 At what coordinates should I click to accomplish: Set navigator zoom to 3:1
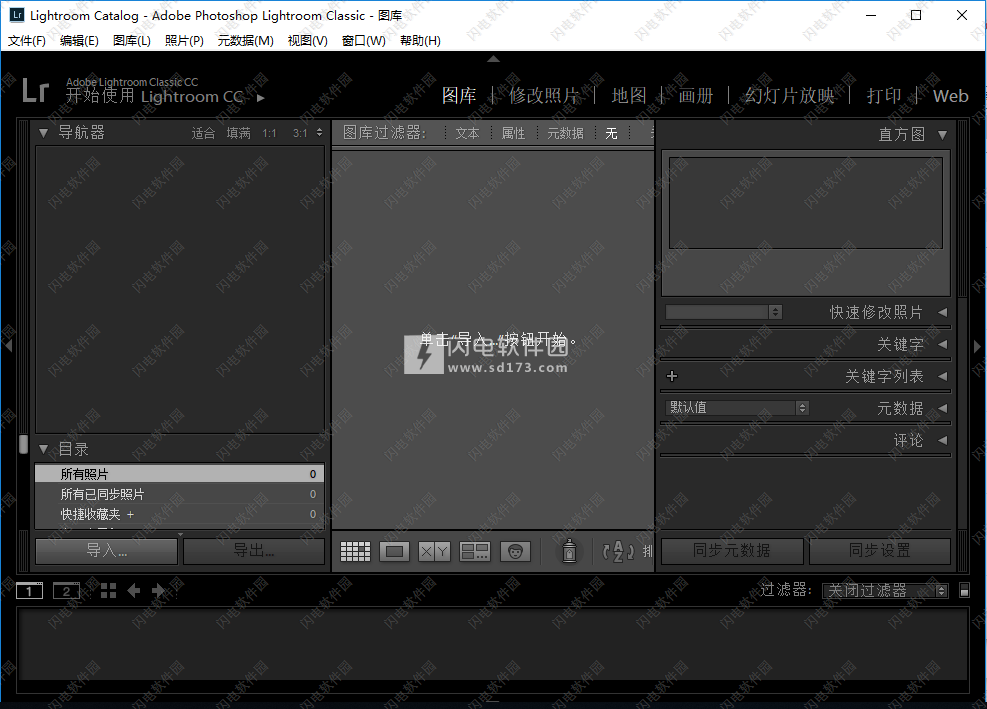click(300, 133)
